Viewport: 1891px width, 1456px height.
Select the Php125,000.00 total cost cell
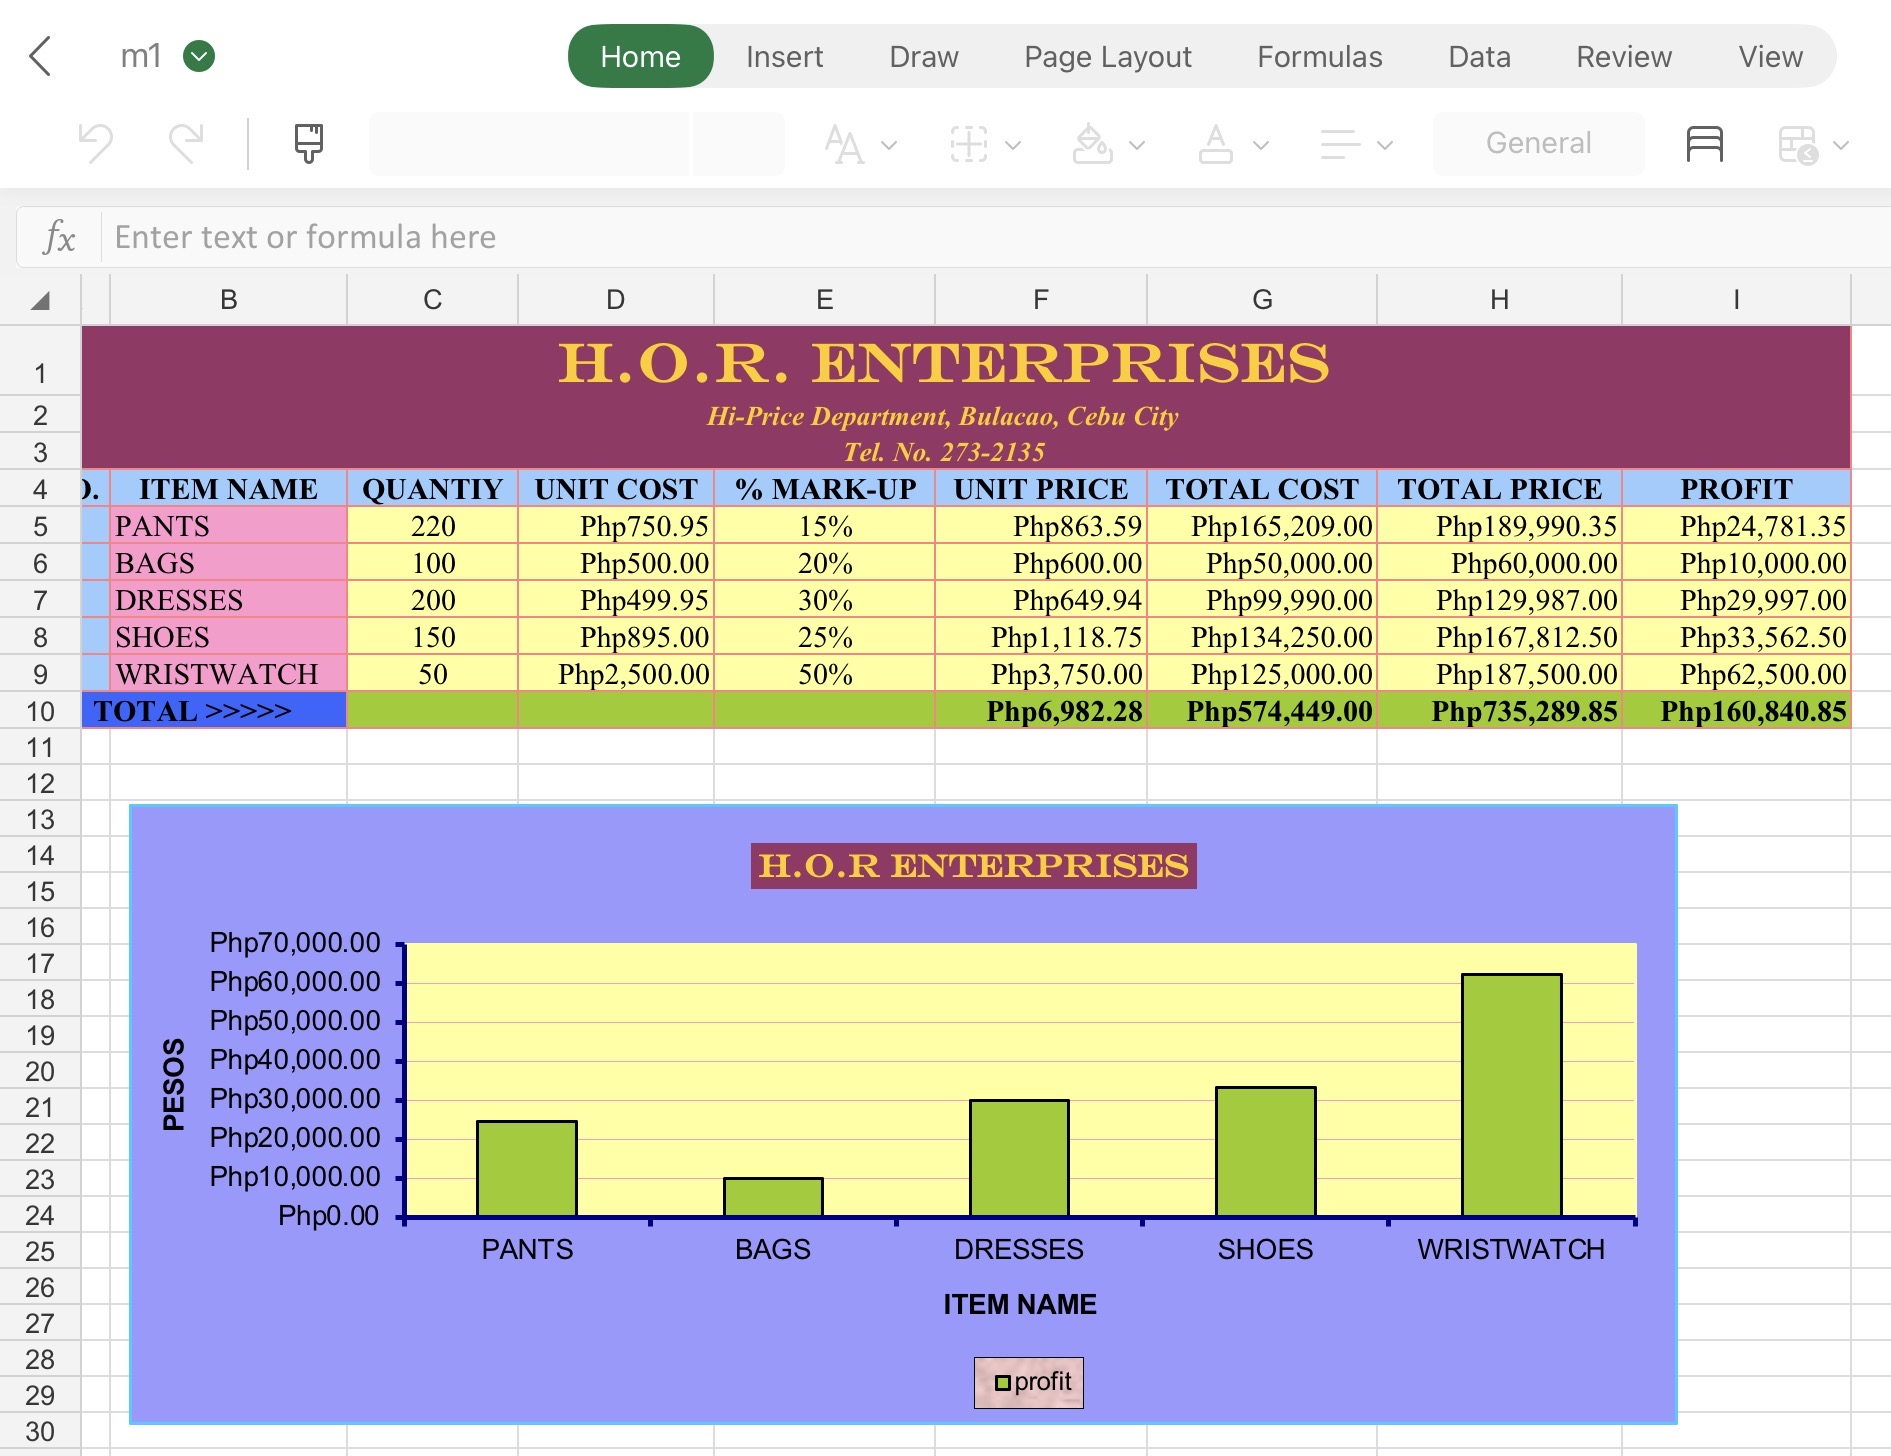pyautogui.click(x=1262, y=674)
